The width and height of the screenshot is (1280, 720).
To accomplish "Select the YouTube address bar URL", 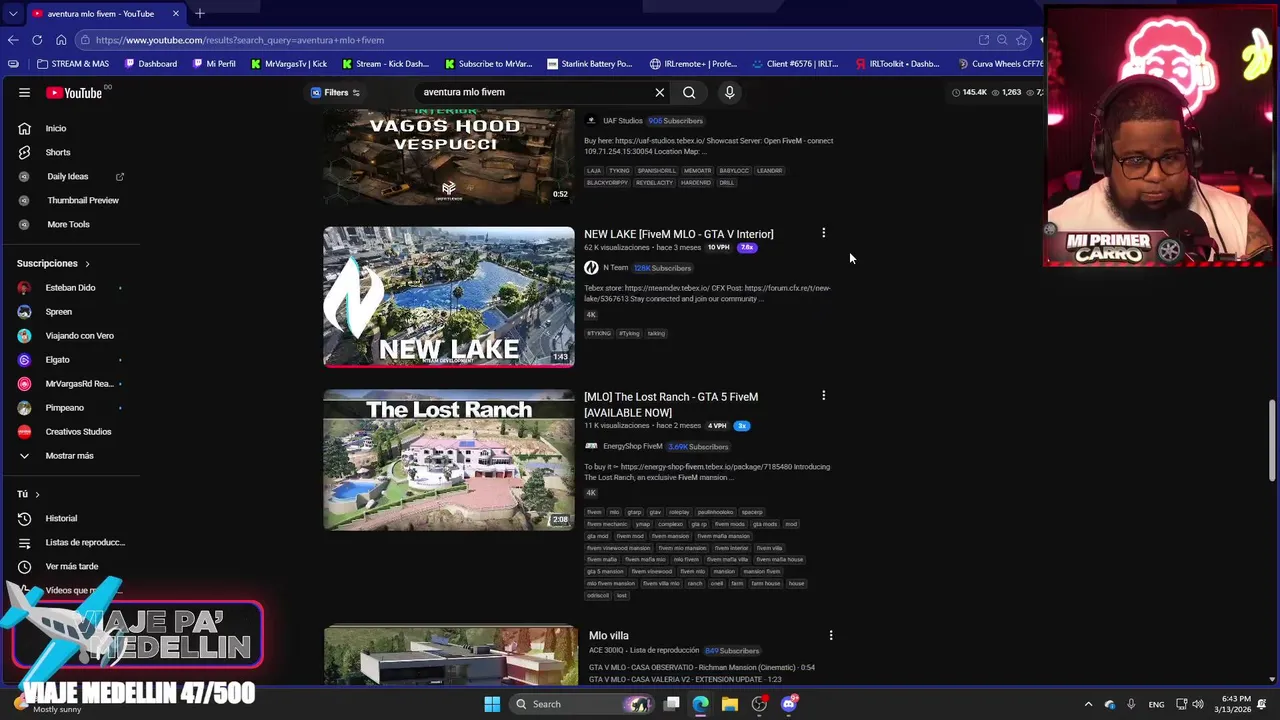I will pos(240,40).
